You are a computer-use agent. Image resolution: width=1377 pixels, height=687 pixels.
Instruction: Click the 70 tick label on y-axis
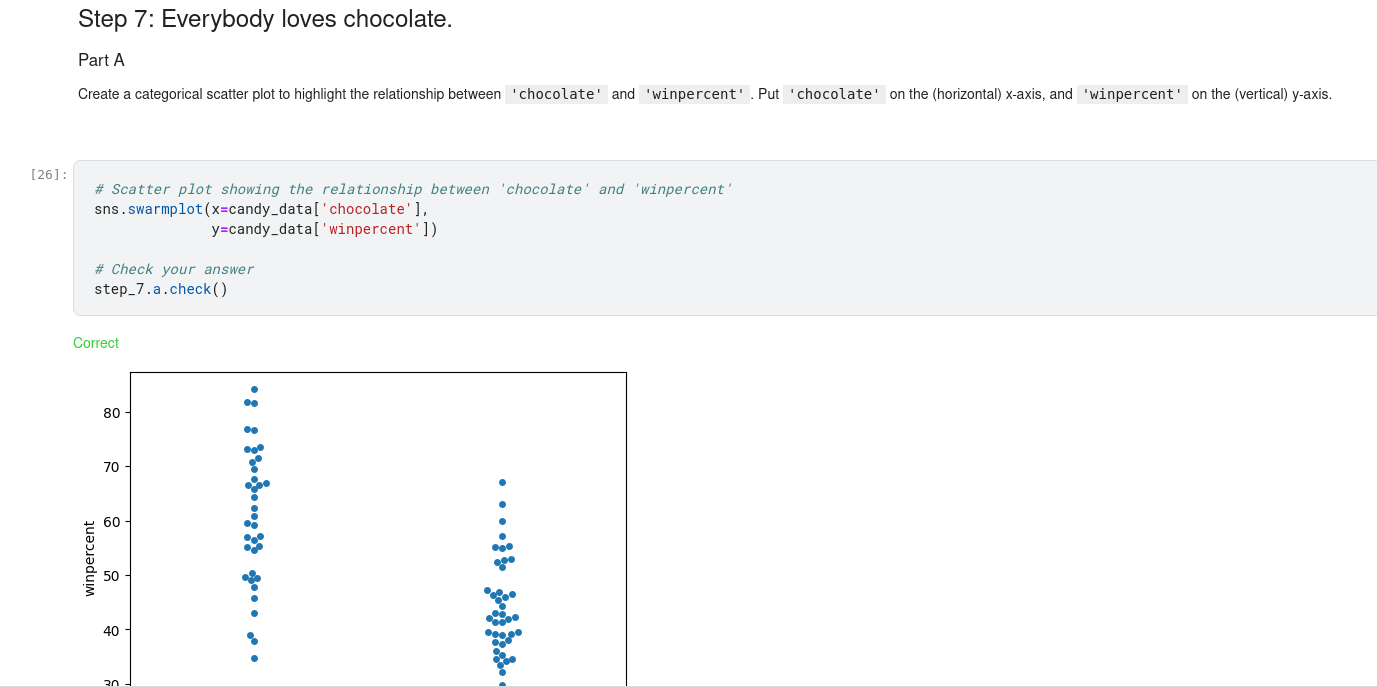pos(111,467)
